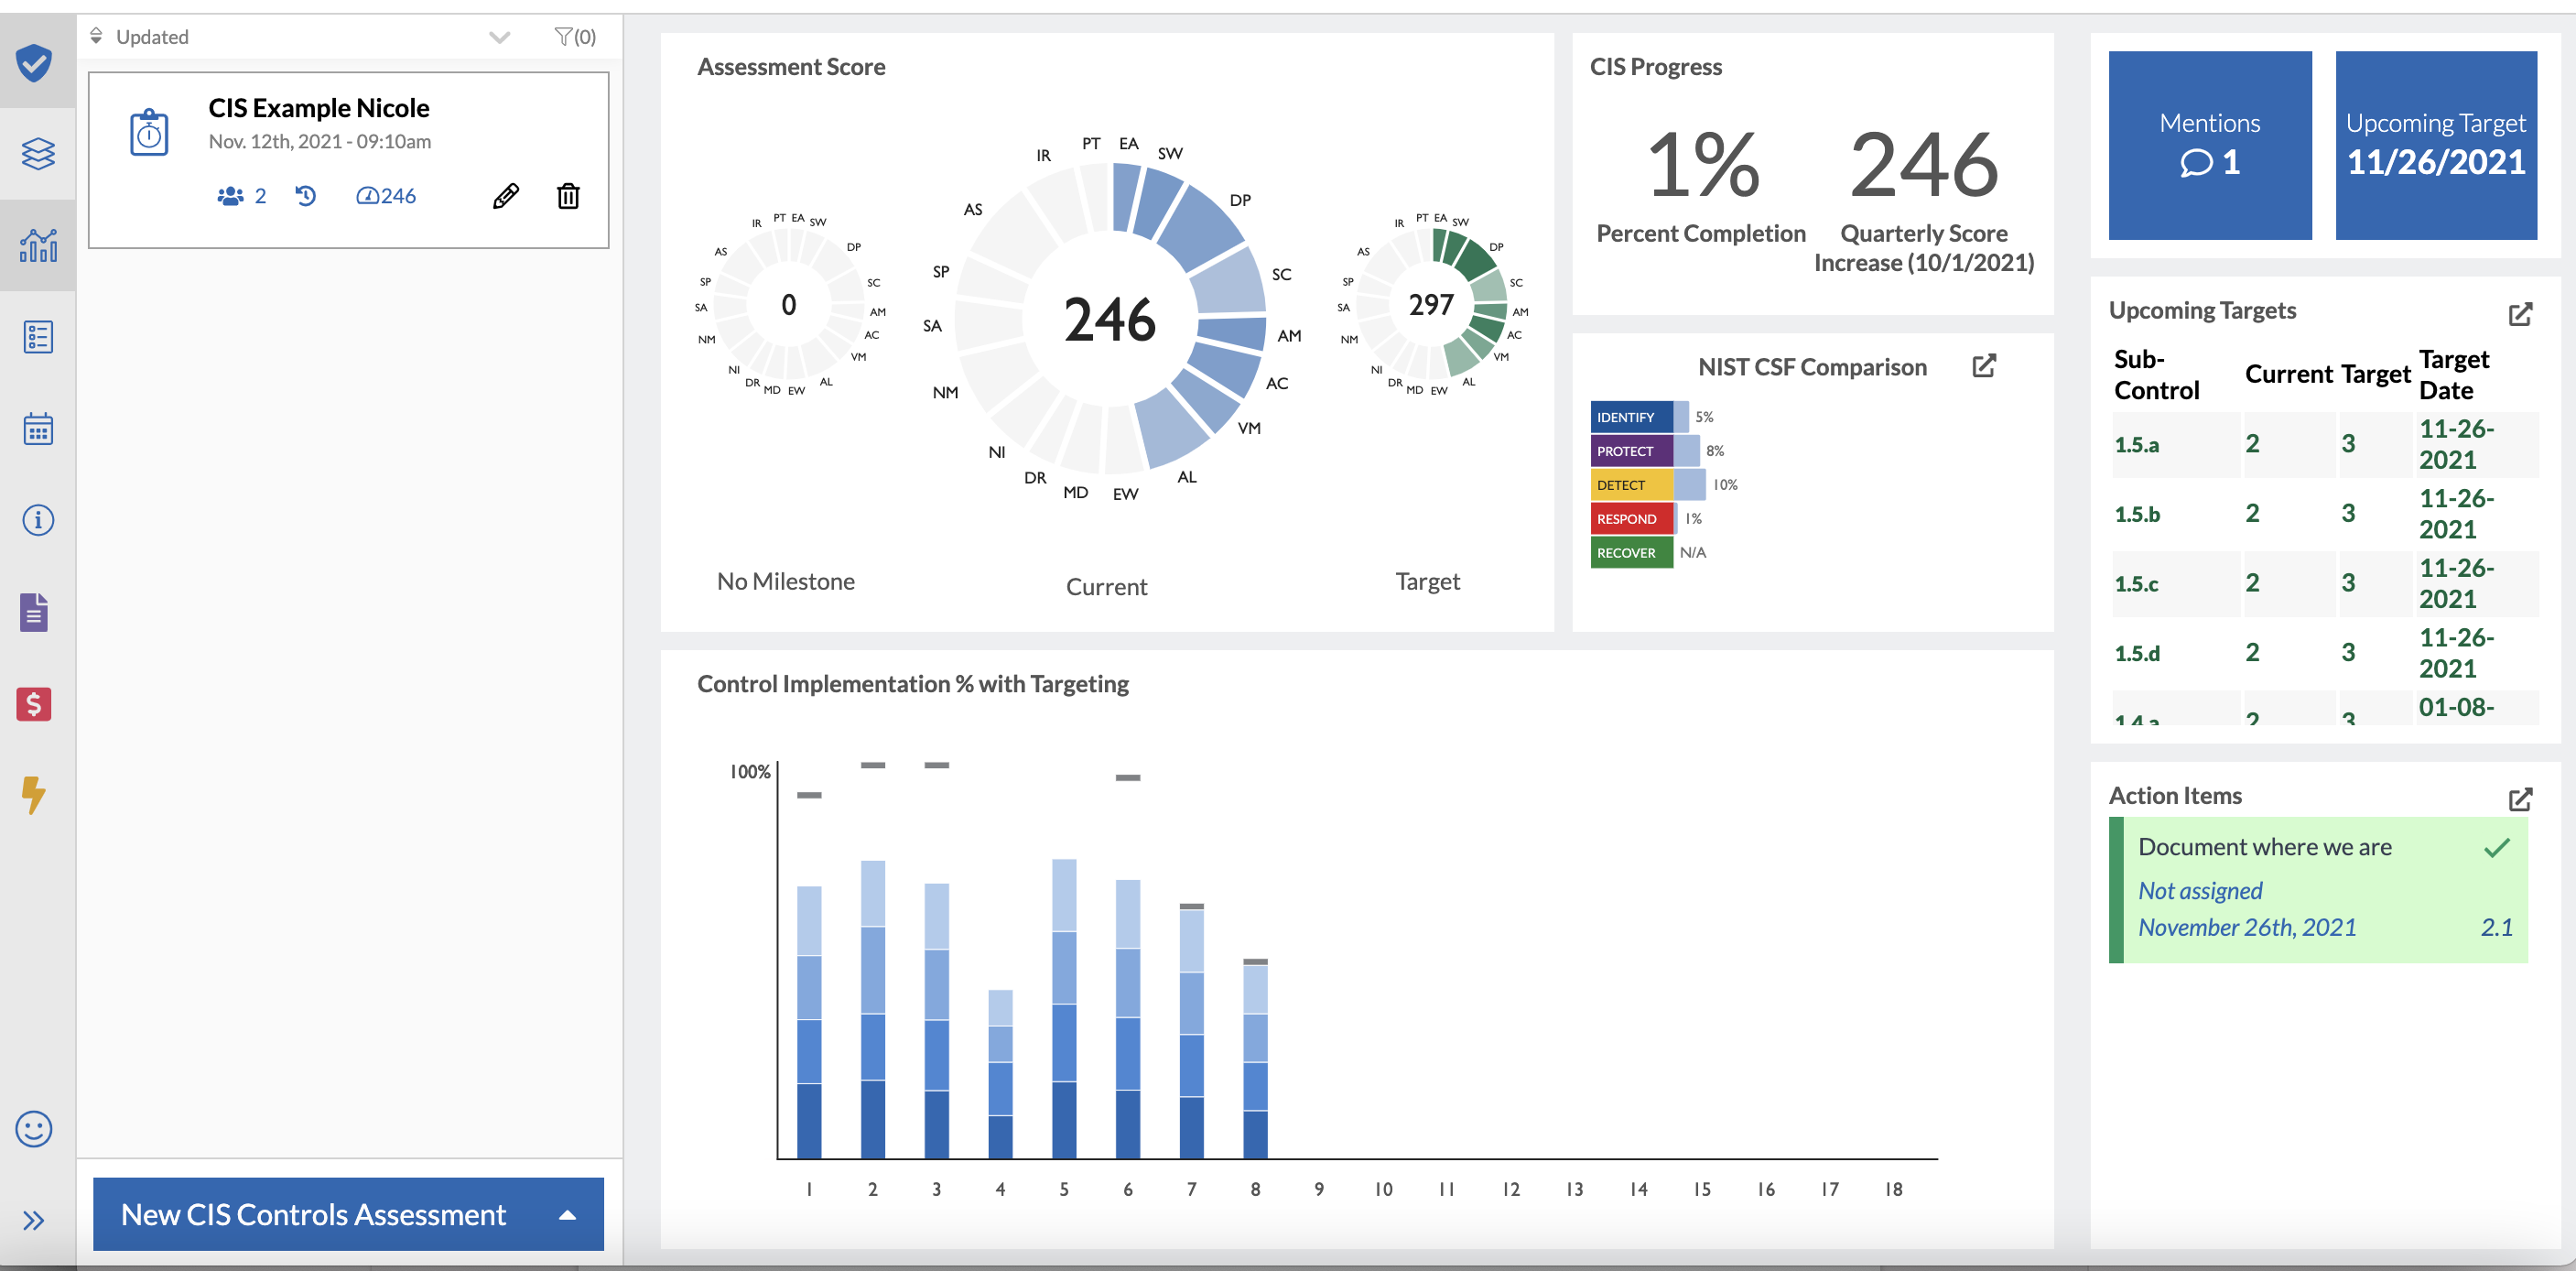Delete the CIS Example Nicole assessment
Viewport: 2576px width, 1271px height.
tap(568, 196)
